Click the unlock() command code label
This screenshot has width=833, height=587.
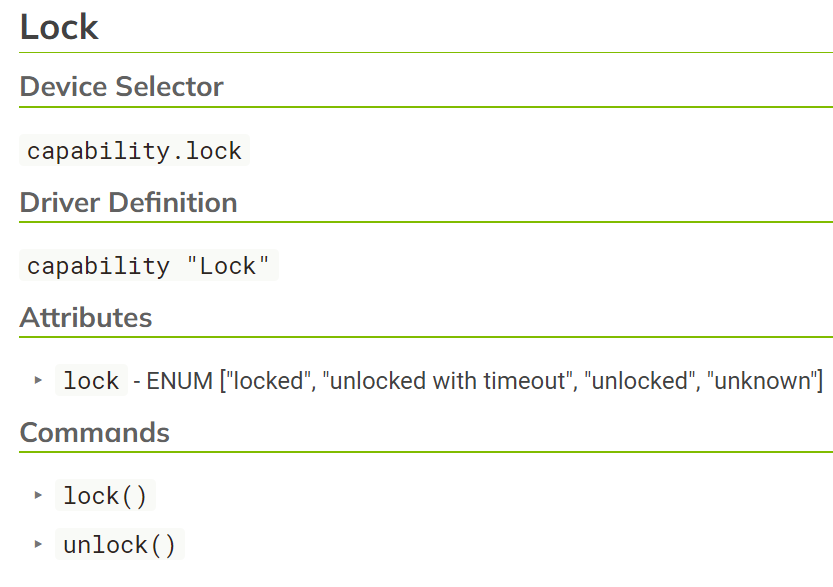119,546
